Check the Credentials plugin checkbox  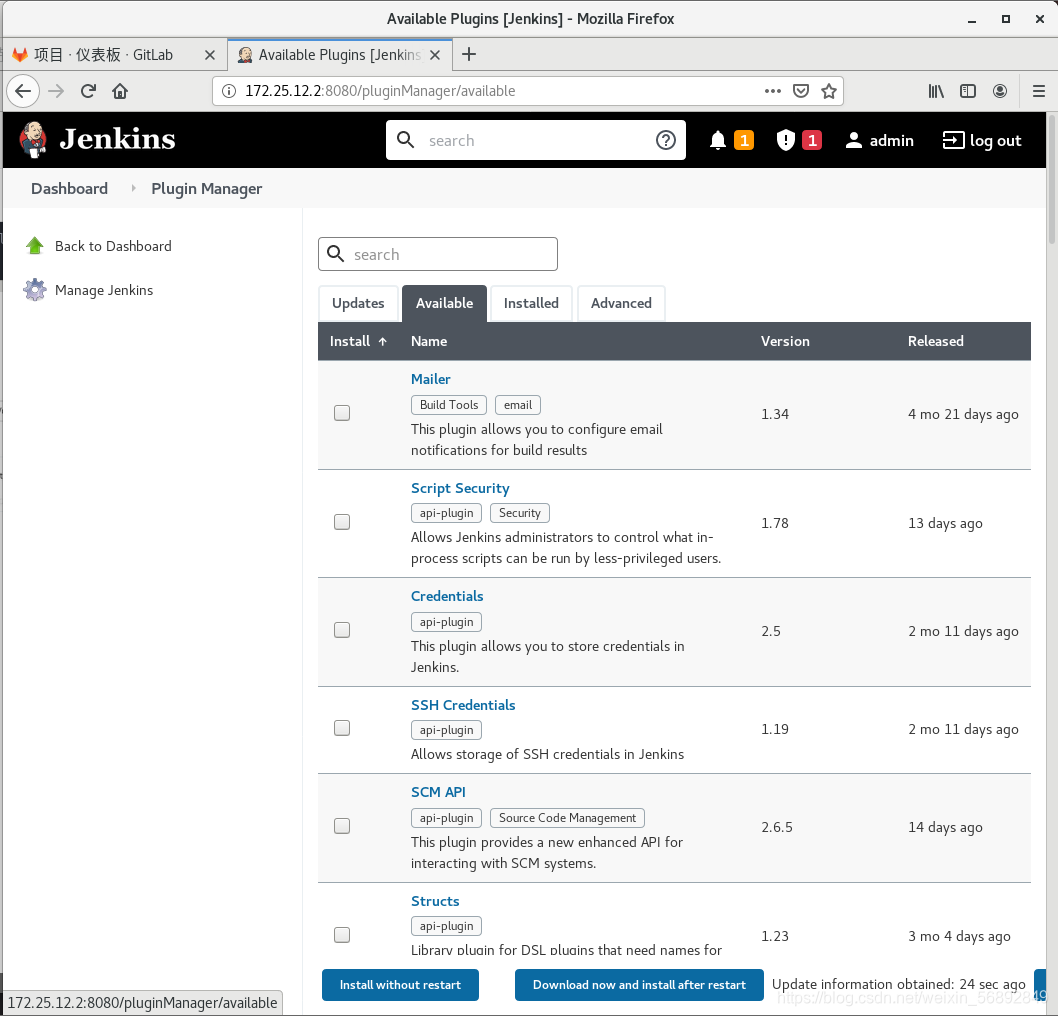342,630
